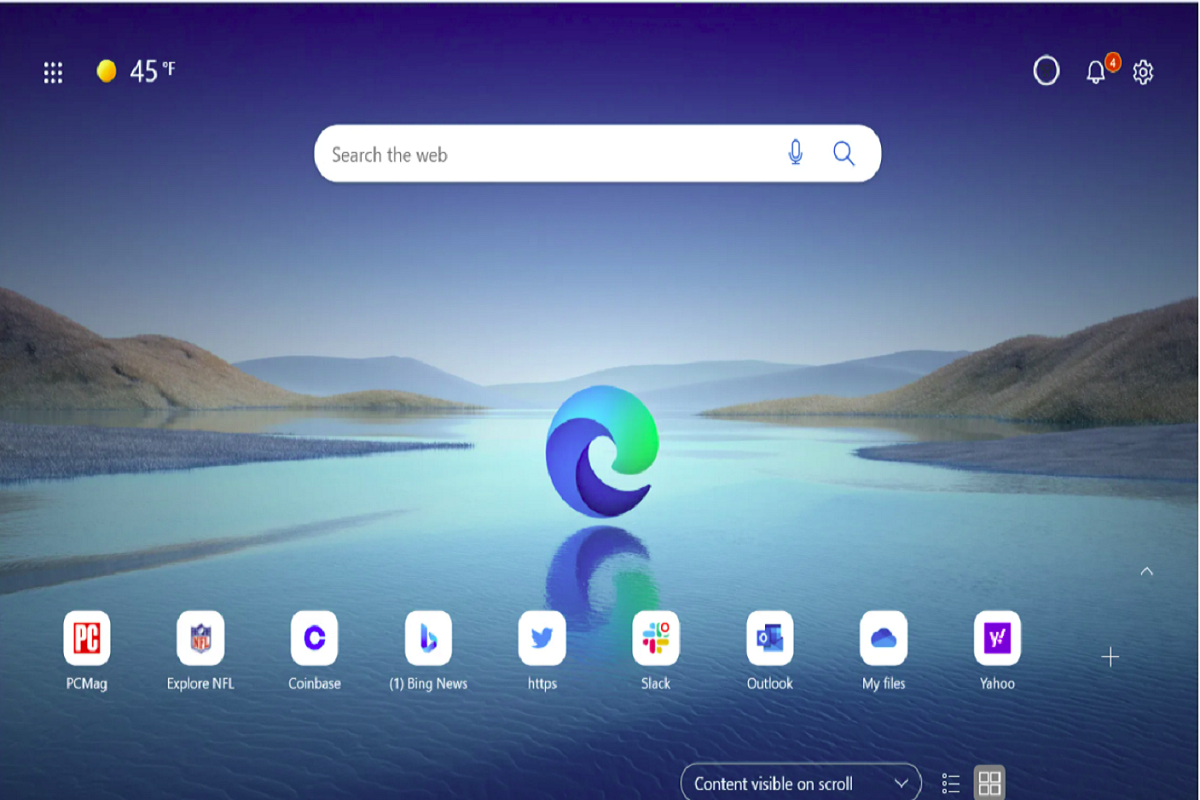
Task: Click the PCMag label text
Action: (x=87, y=684)
